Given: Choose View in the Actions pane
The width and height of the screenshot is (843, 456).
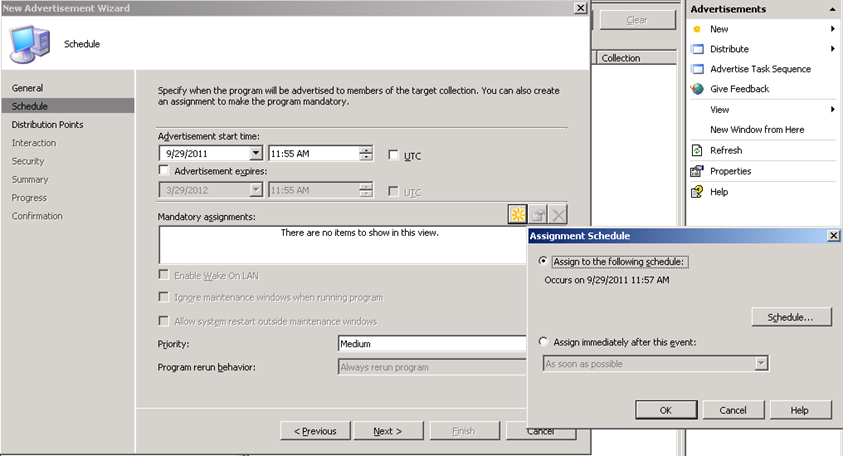Looking at the screenshot, I should click(x=719, y=110).
